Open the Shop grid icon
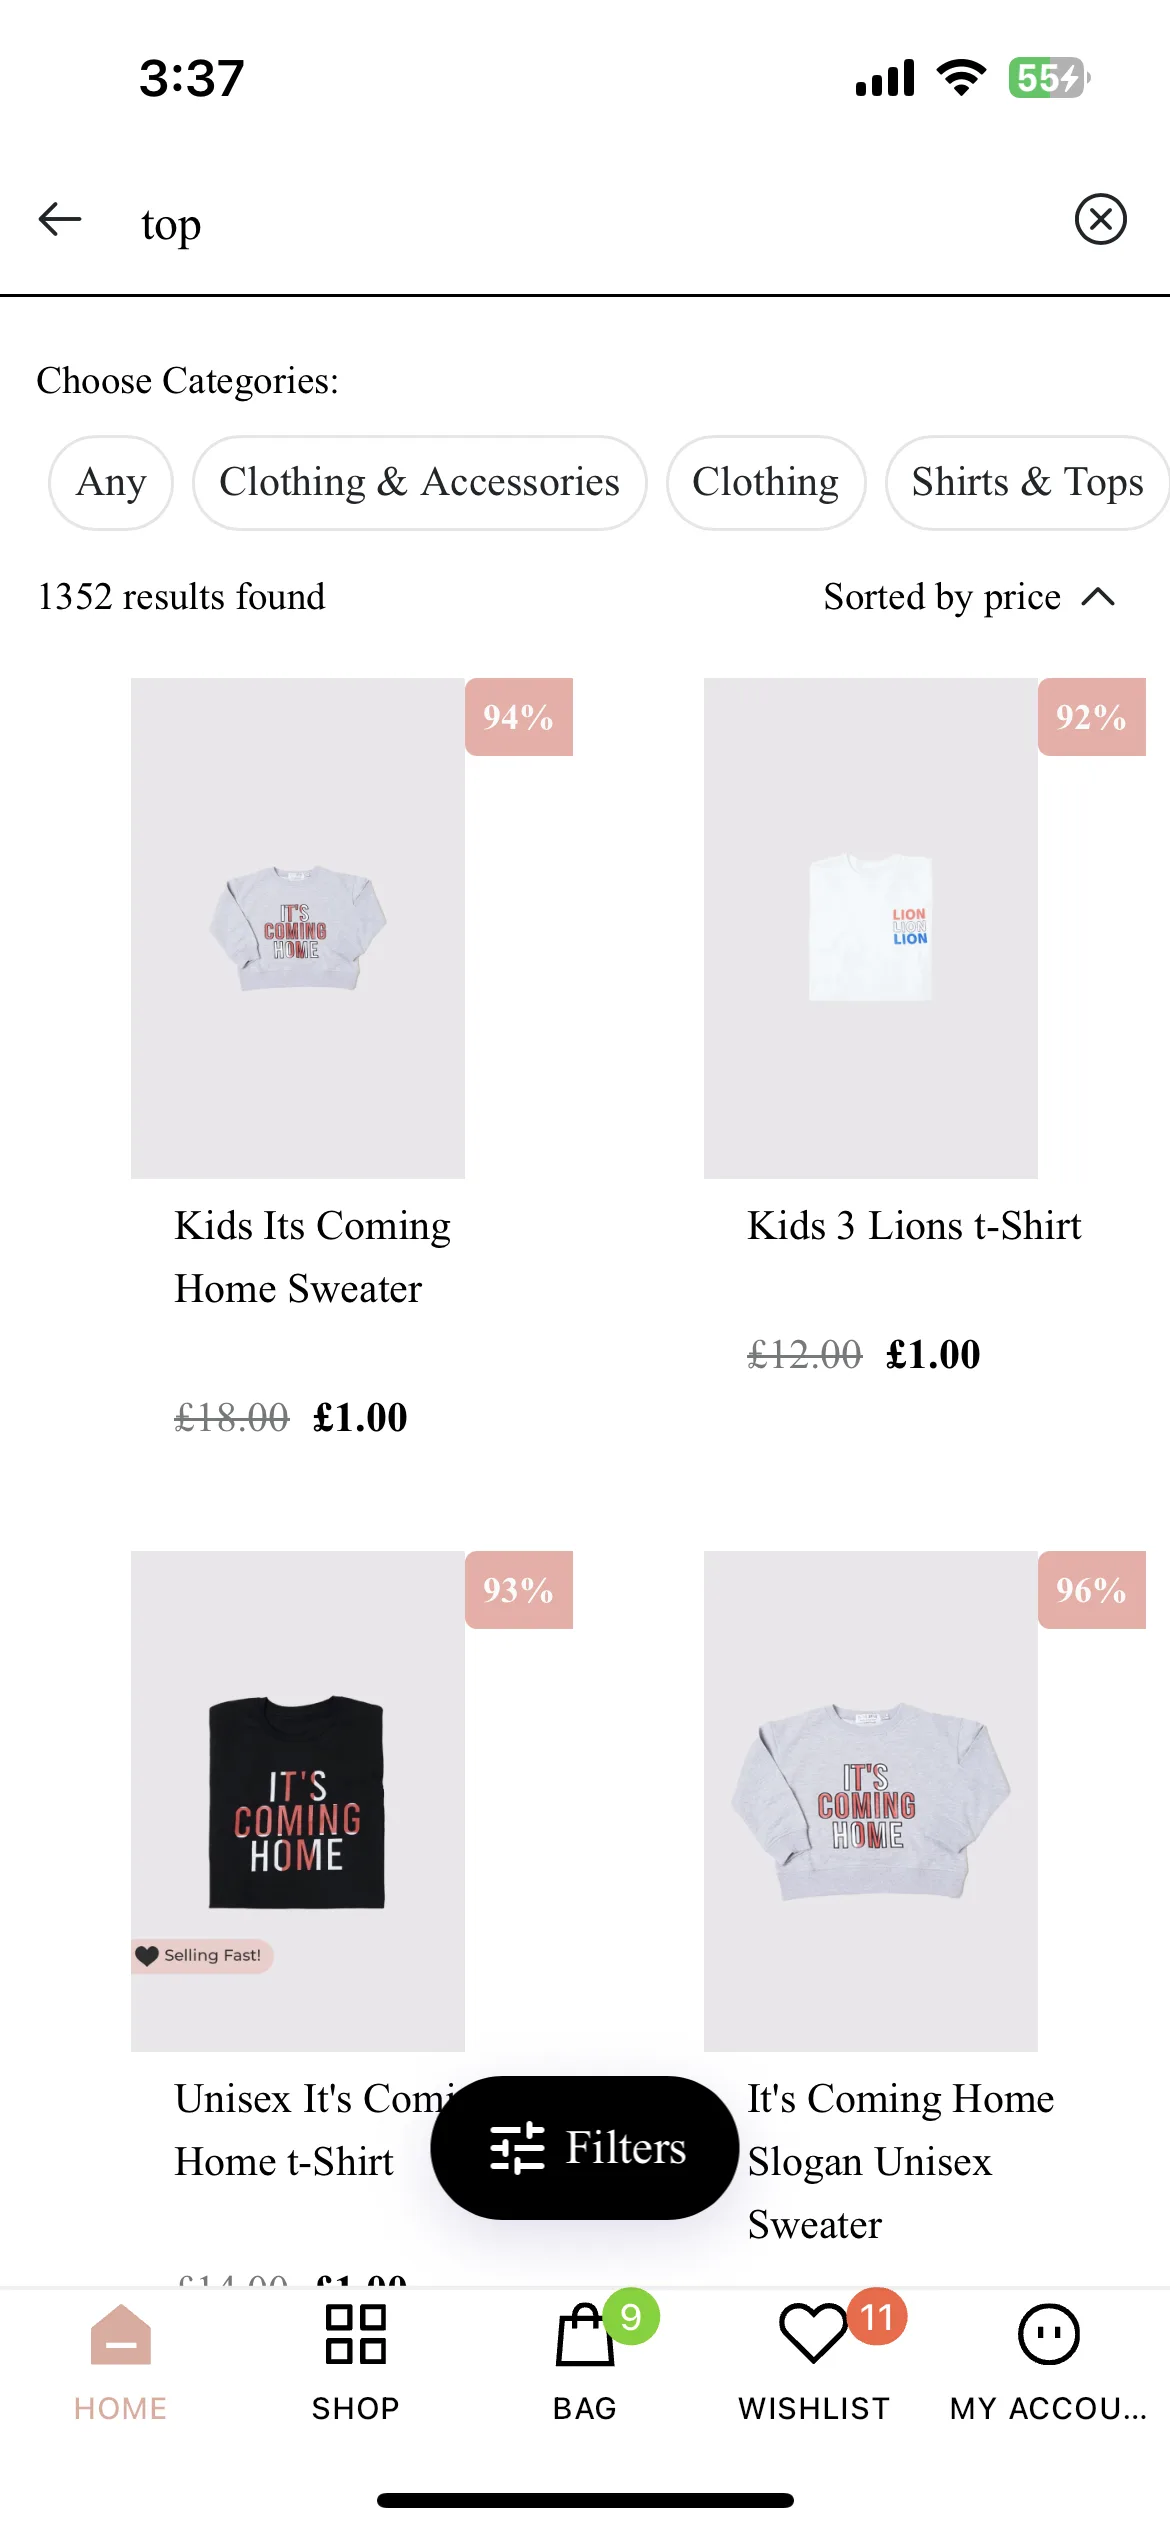 point(356,2334)
